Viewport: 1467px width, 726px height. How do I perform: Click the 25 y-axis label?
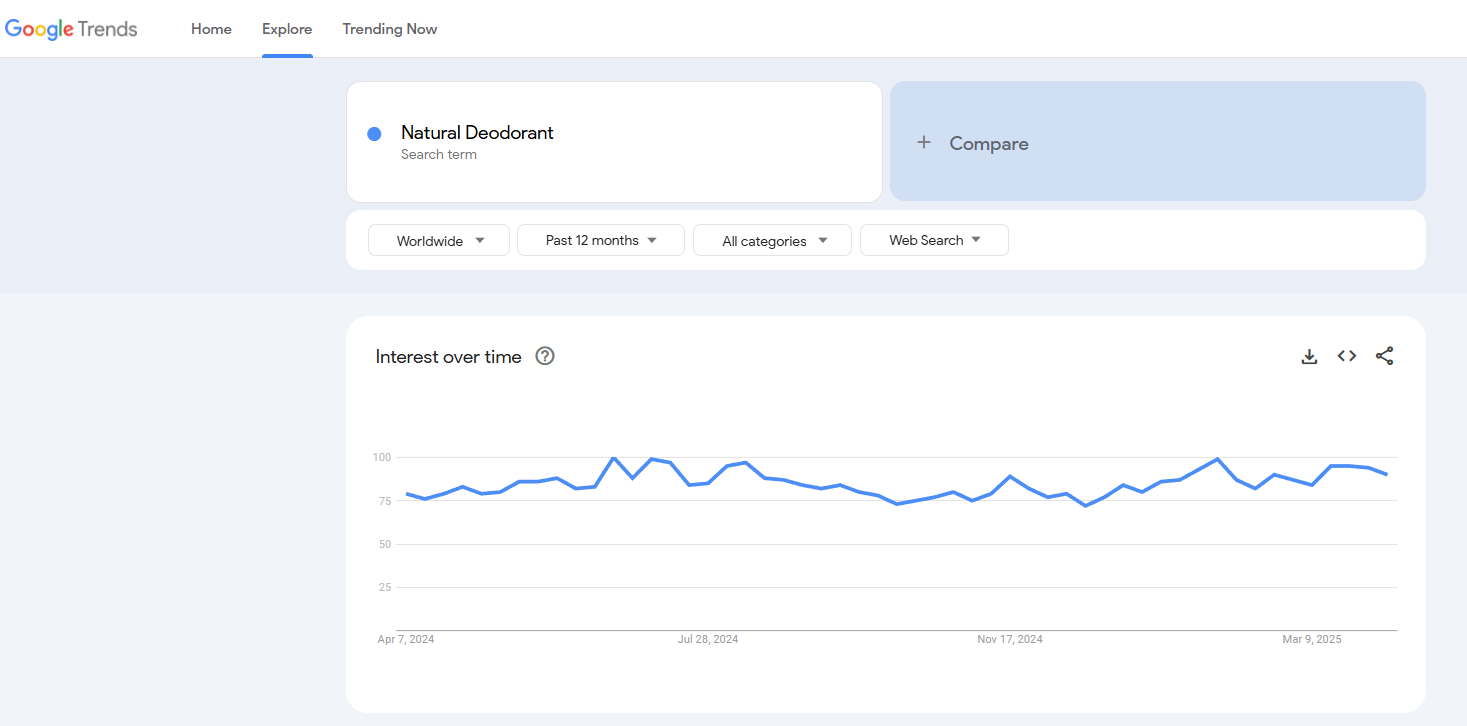click(x=385, y=587)
